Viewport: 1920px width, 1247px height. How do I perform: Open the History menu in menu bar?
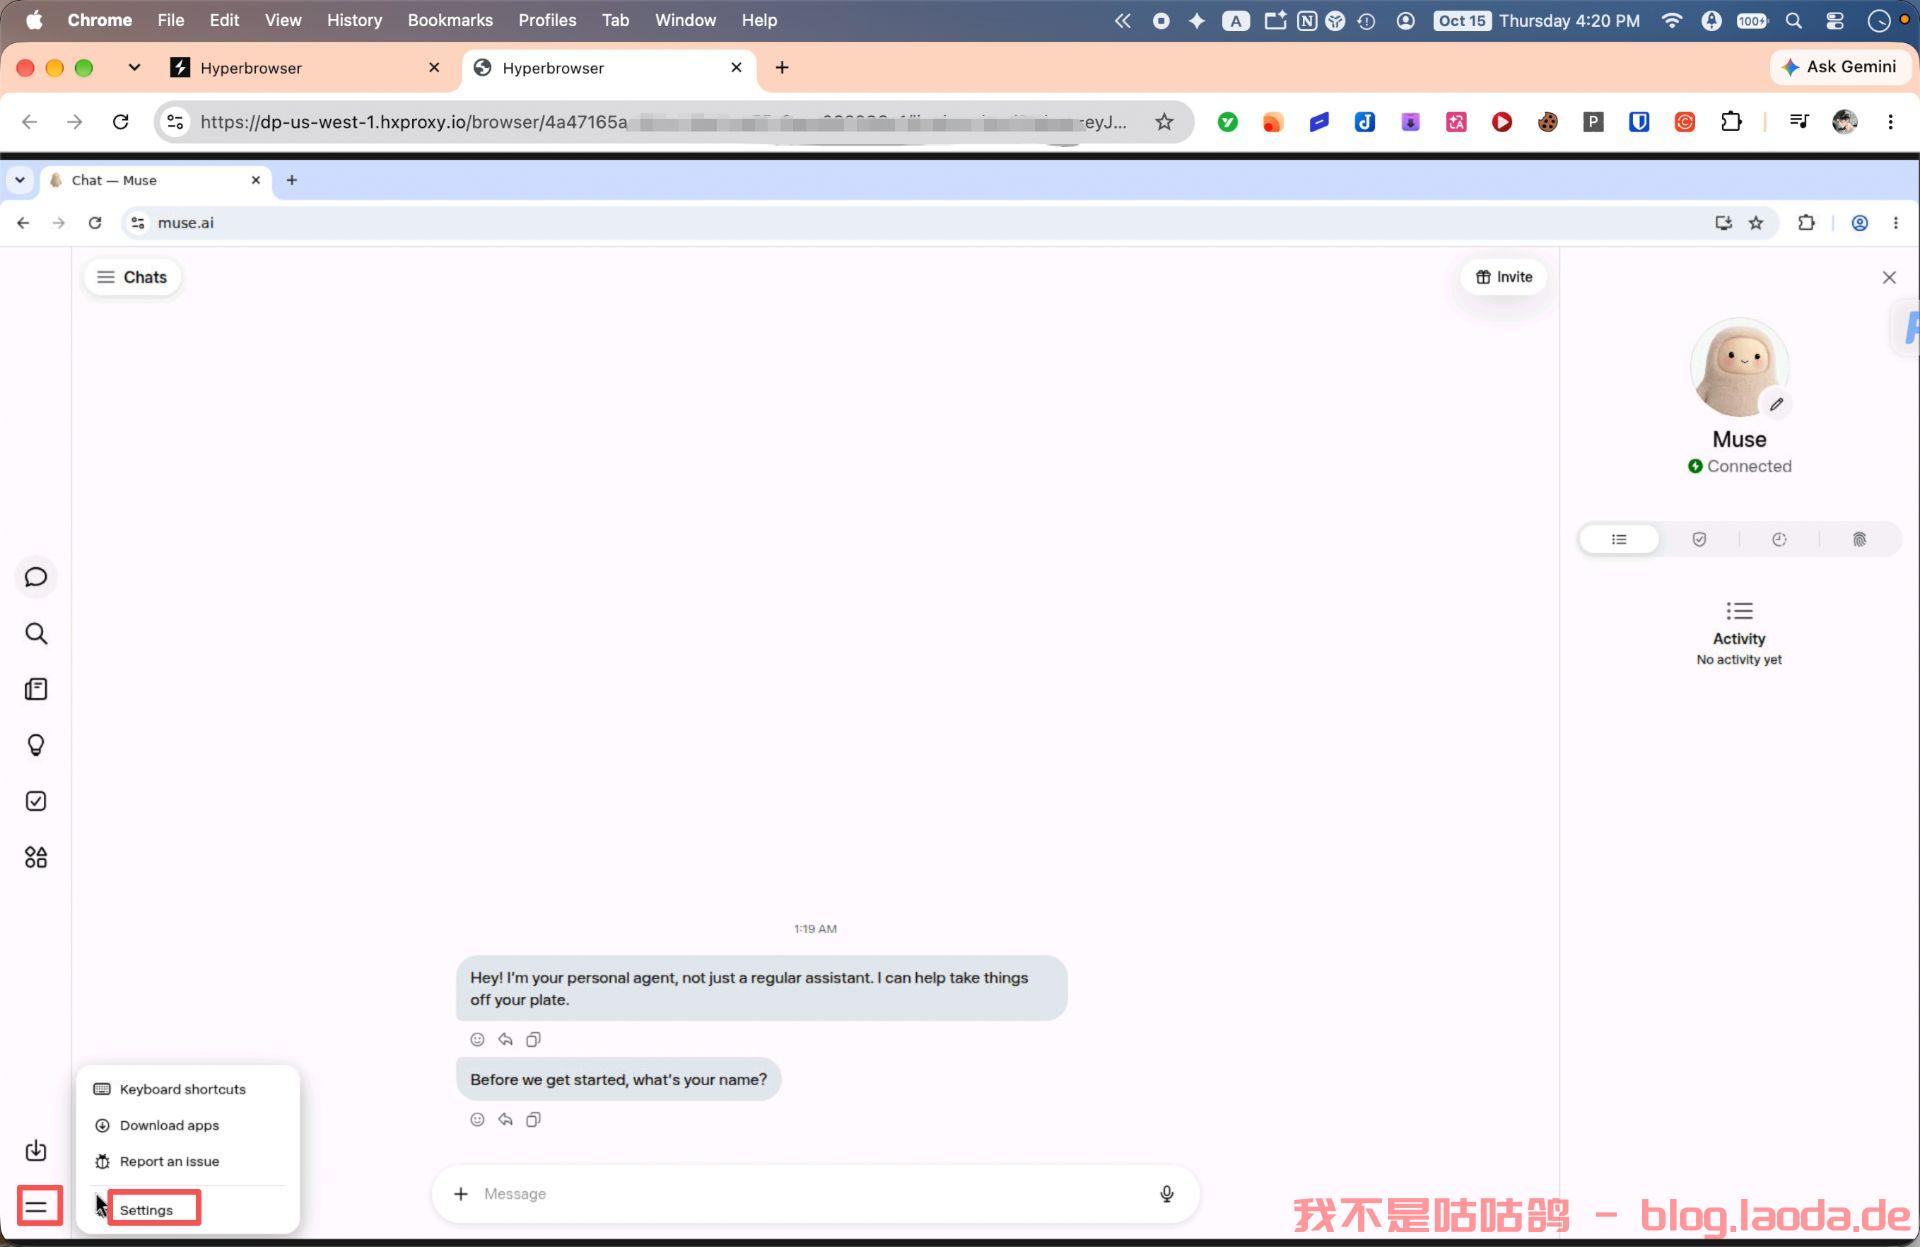coord(354,20)
